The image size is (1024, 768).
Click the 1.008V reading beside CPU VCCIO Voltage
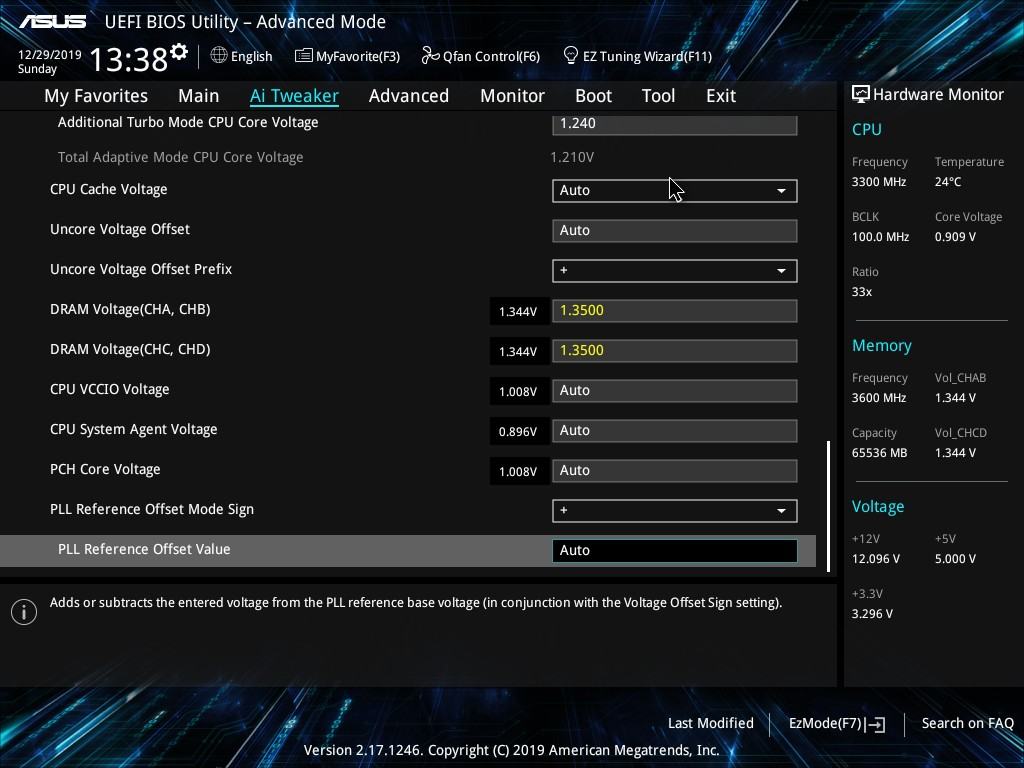click(518, 392)
